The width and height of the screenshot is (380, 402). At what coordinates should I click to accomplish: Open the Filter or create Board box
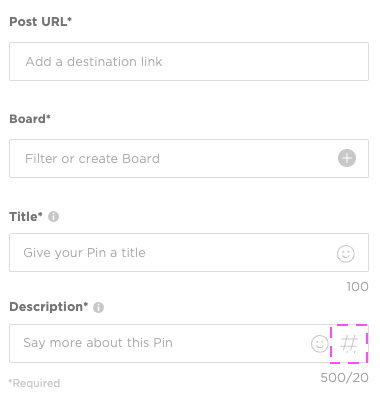(189, 158)
